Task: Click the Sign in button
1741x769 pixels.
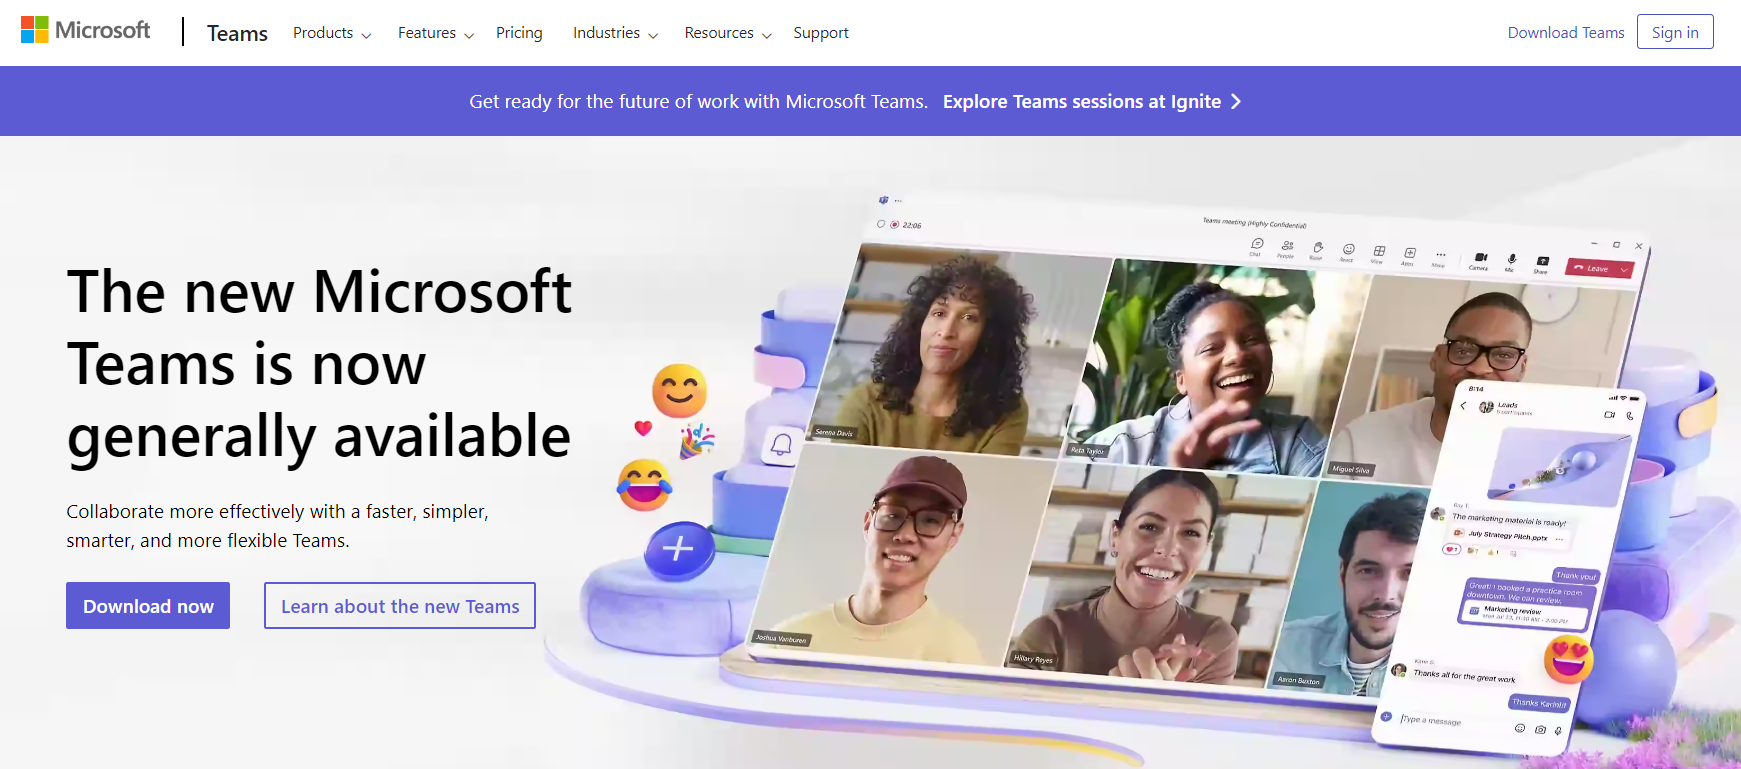Action: (x=1675, y=32)
